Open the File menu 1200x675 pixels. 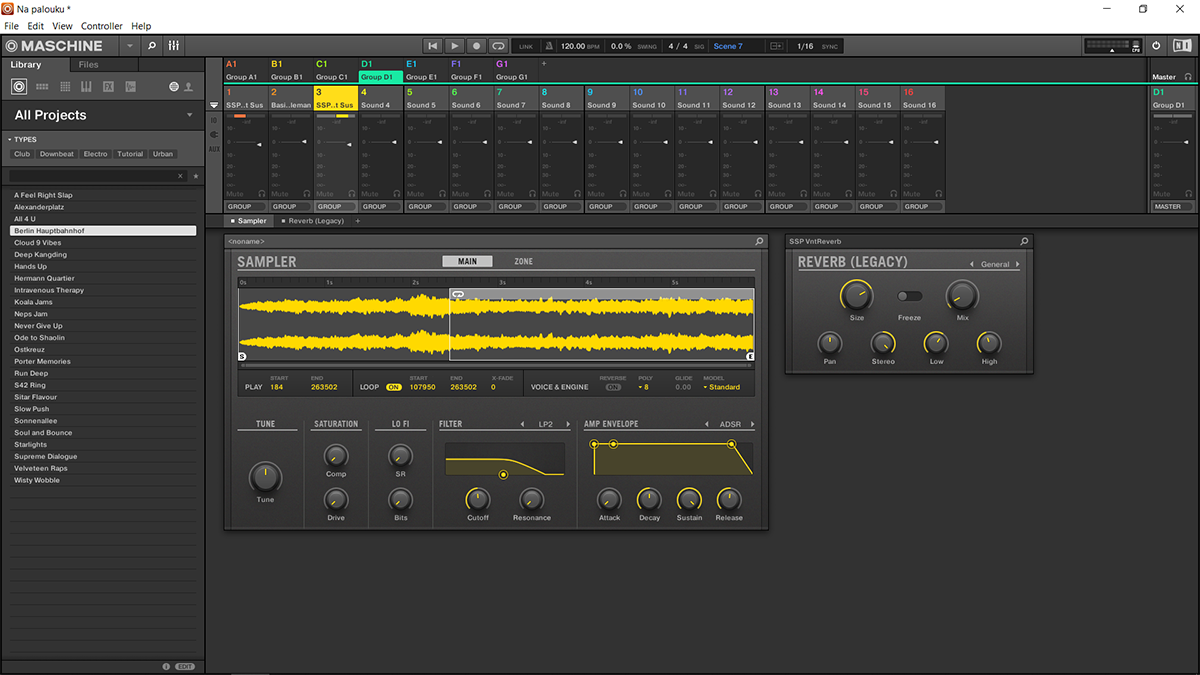pyautogui.click(x=12, y=26)
